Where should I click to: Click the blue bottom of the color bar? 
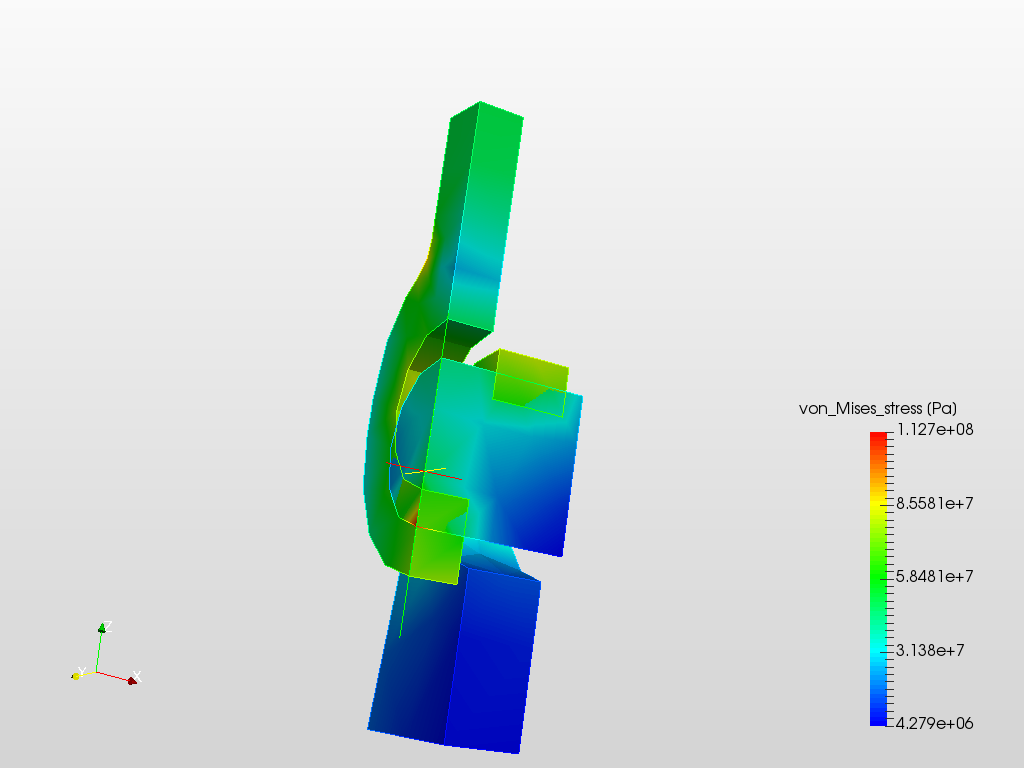coord(878,718)
